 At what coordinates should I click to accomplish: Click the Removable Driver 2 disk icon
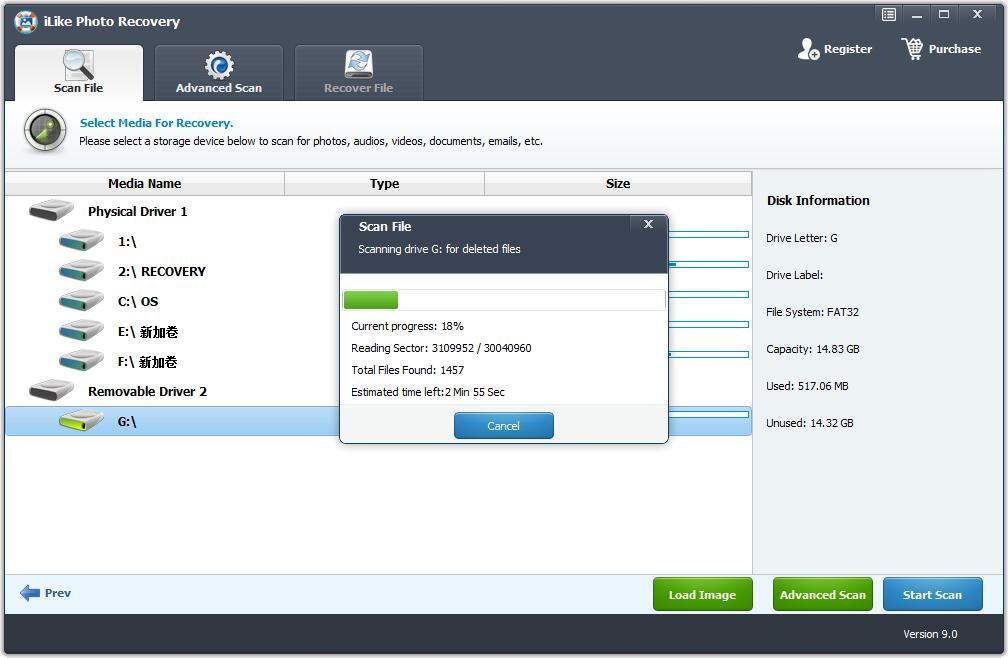click(x=51, y=391)
